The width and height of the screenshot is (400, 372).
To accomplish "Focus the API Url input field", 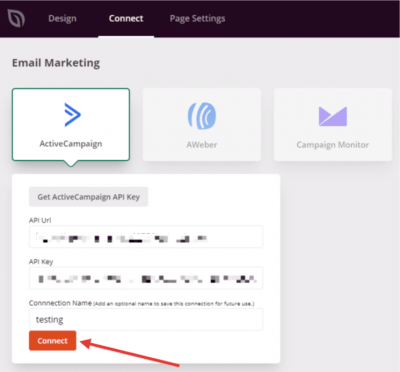I will (146, 237).
